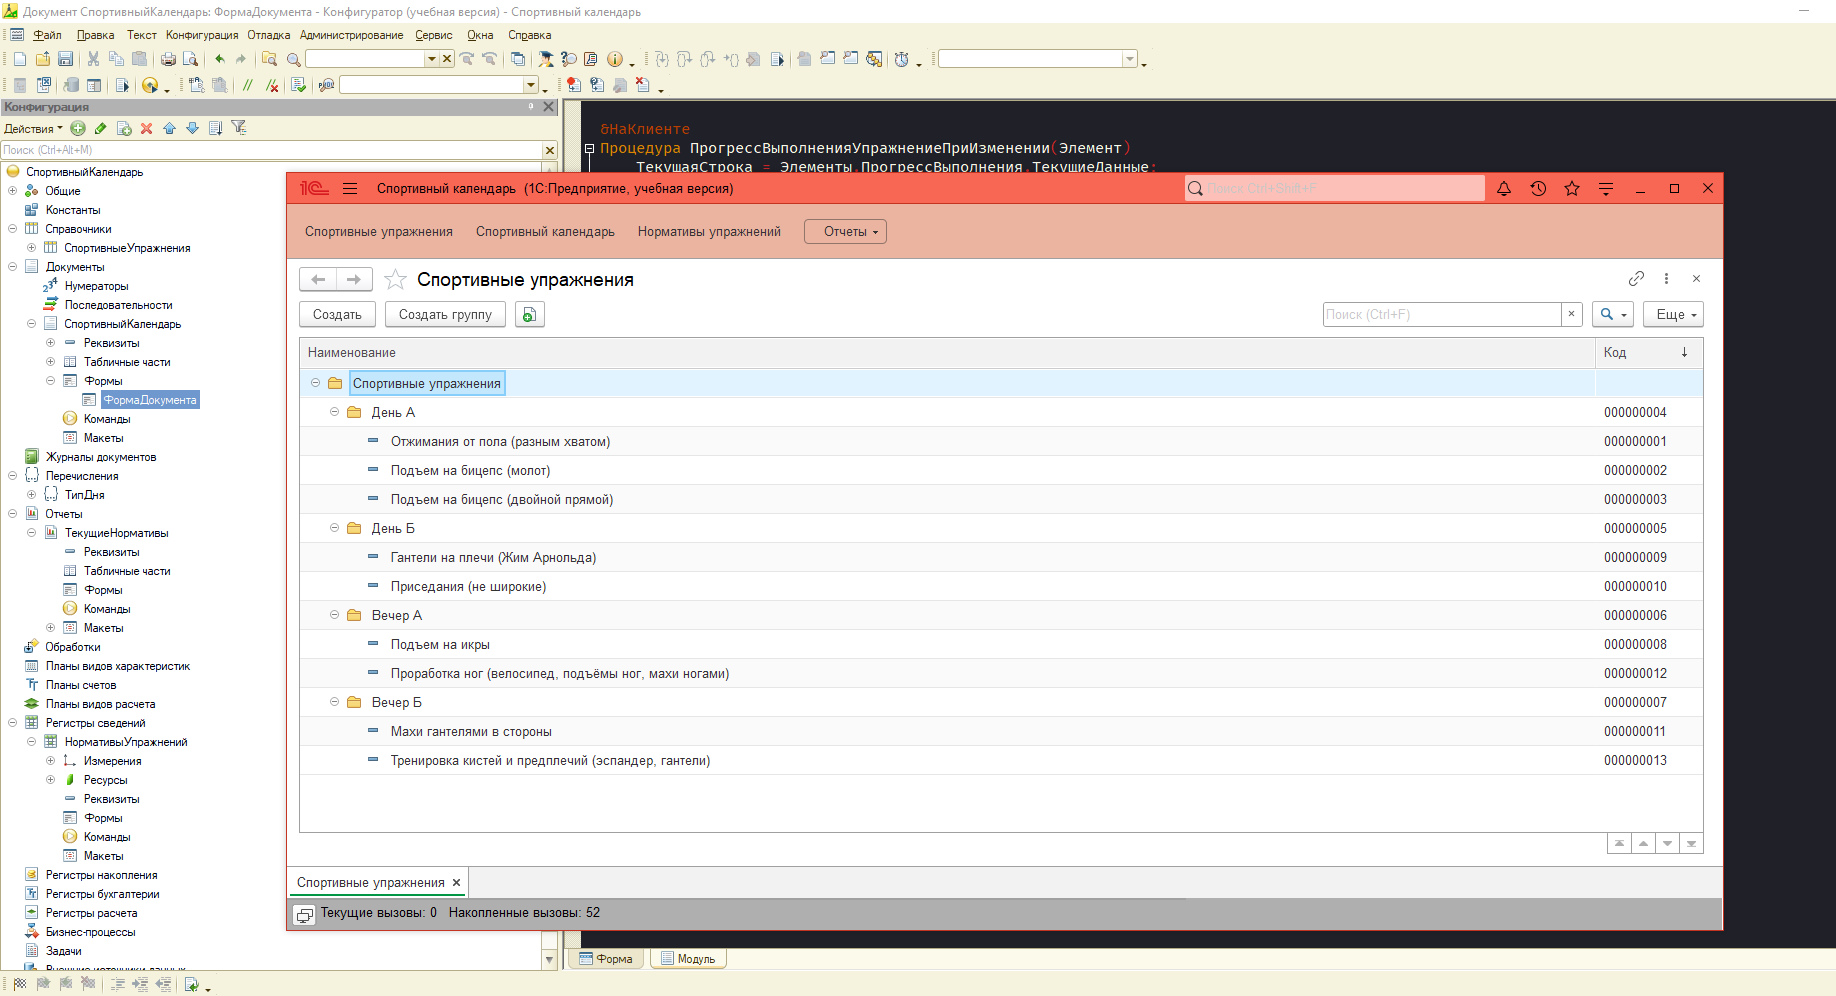Viewport: 1836px width, 996px height.
Task: Toggle pin on Конфигурация panel header
Action: point(531,106)
